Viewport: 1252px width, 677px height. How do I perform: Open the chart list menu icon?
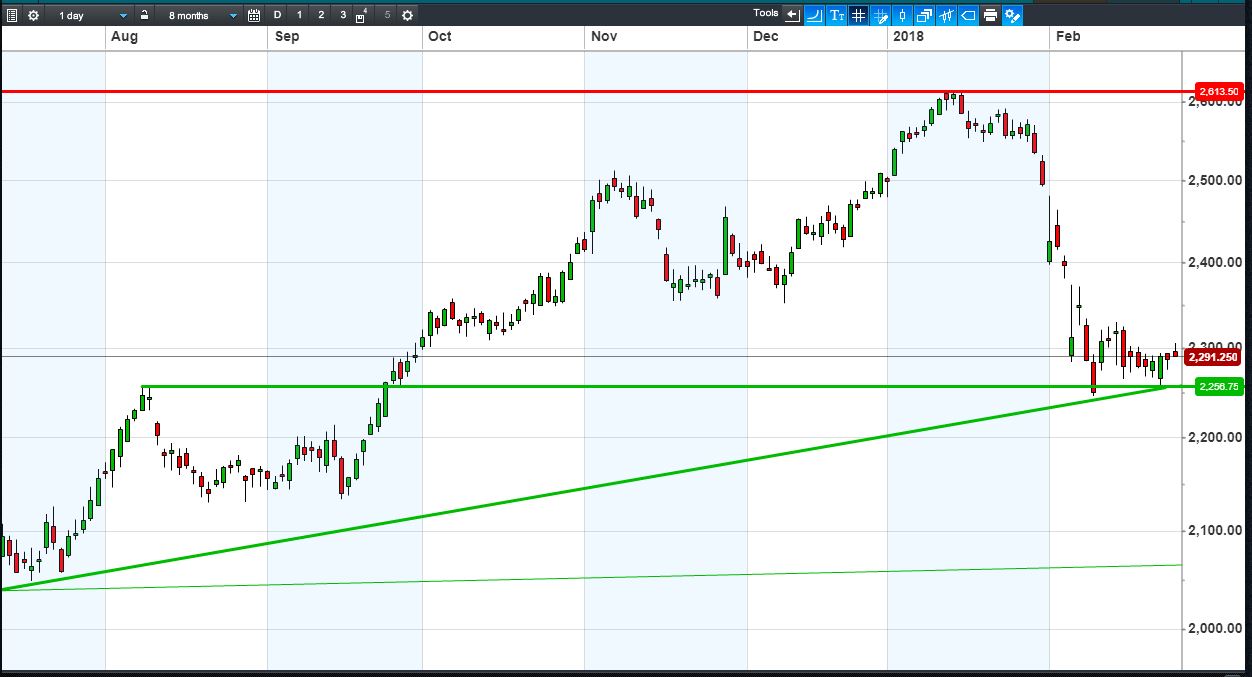(x=12, y=15)
